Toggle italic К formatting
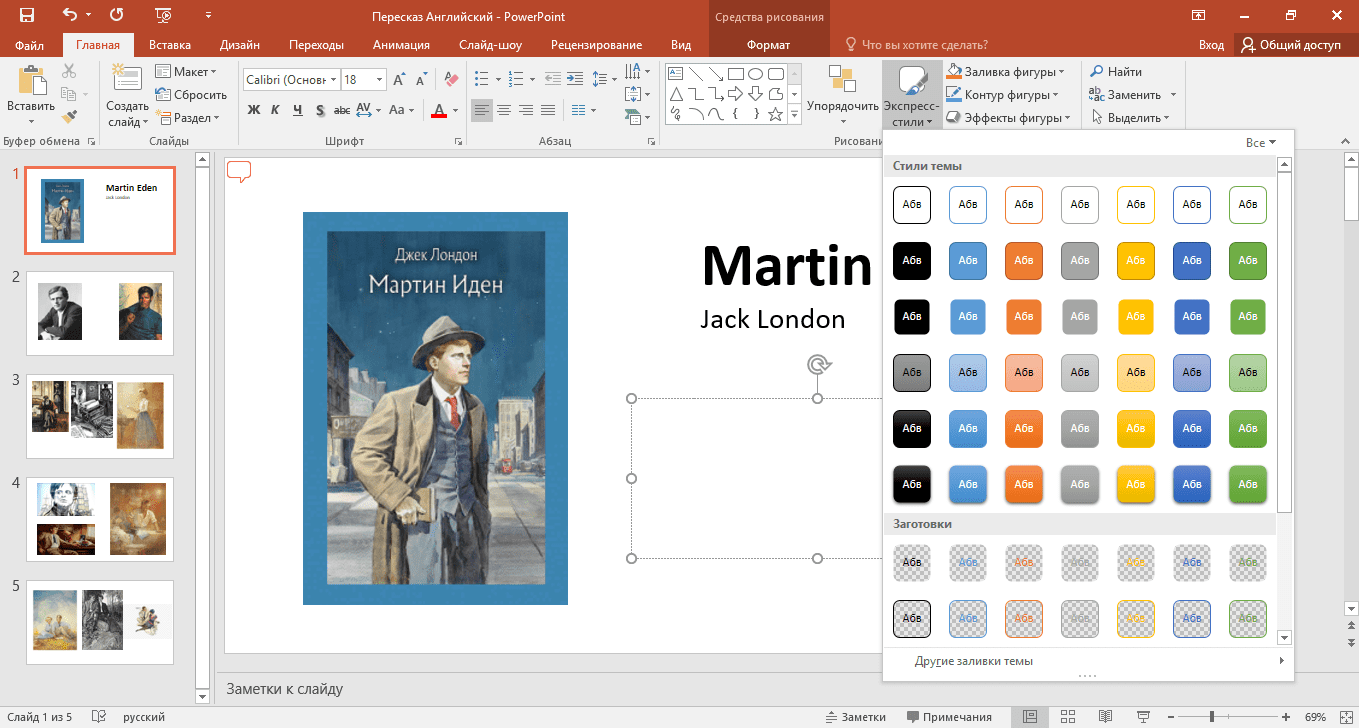 pyautogui.click(x=275, y=110)
